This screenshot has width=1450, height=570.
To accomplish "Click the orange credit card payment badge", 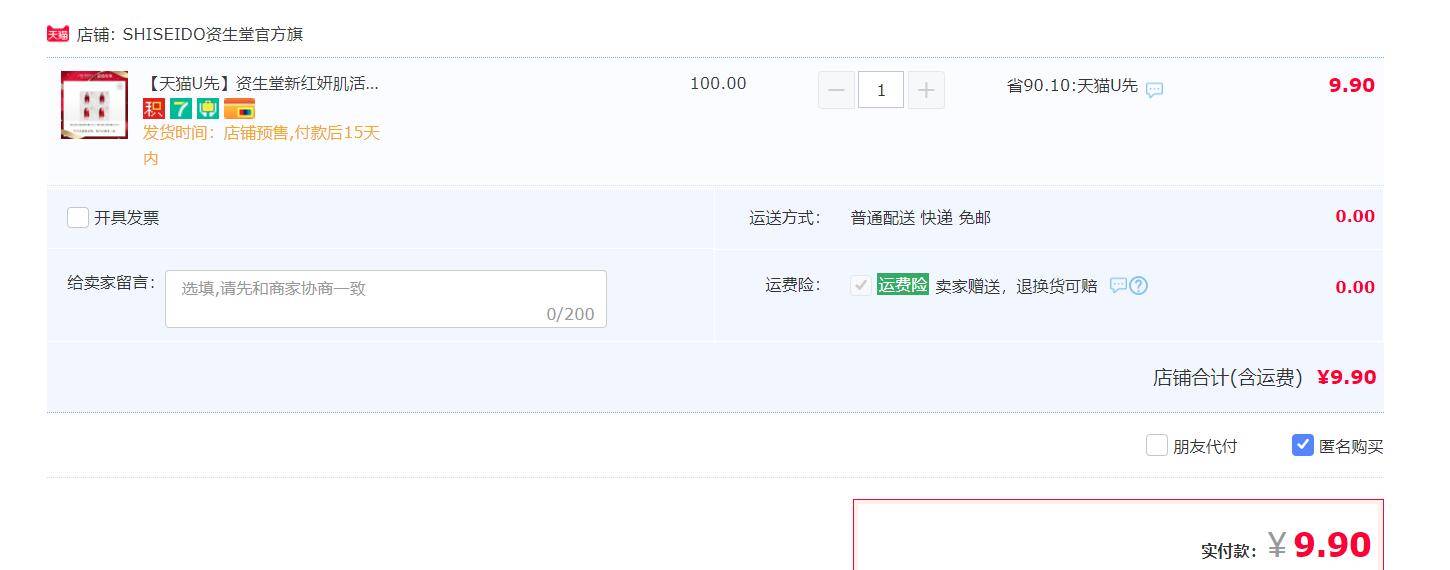I will [239, 109].
